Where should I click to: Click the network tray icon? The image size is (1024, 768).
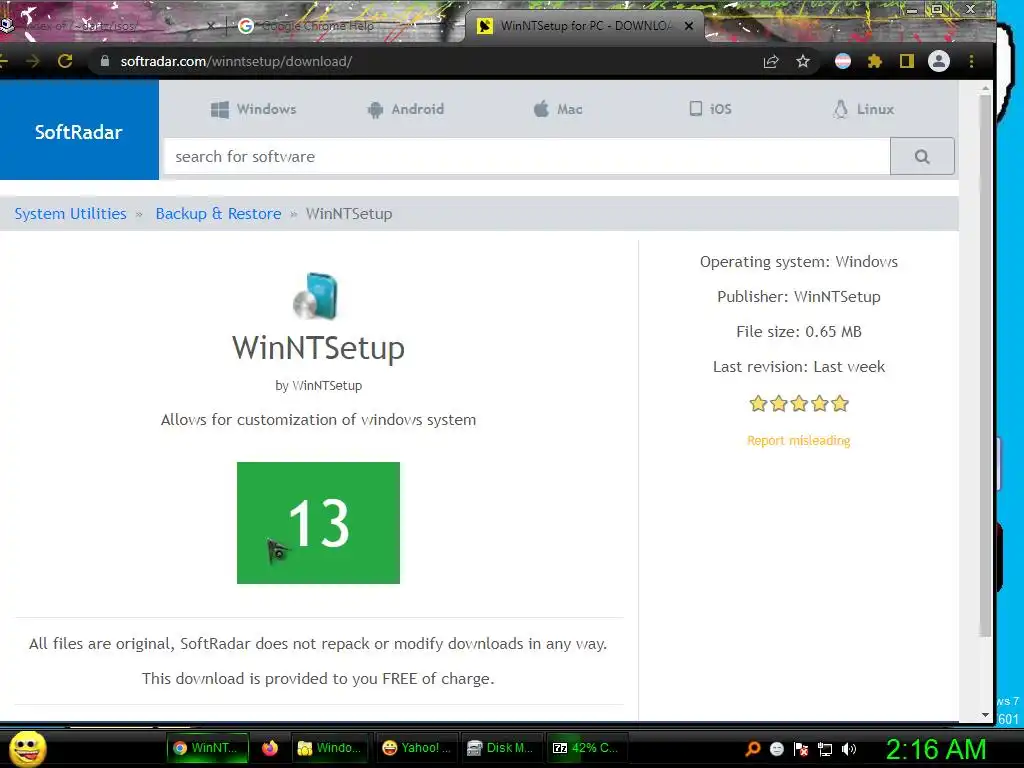(825, 749)
